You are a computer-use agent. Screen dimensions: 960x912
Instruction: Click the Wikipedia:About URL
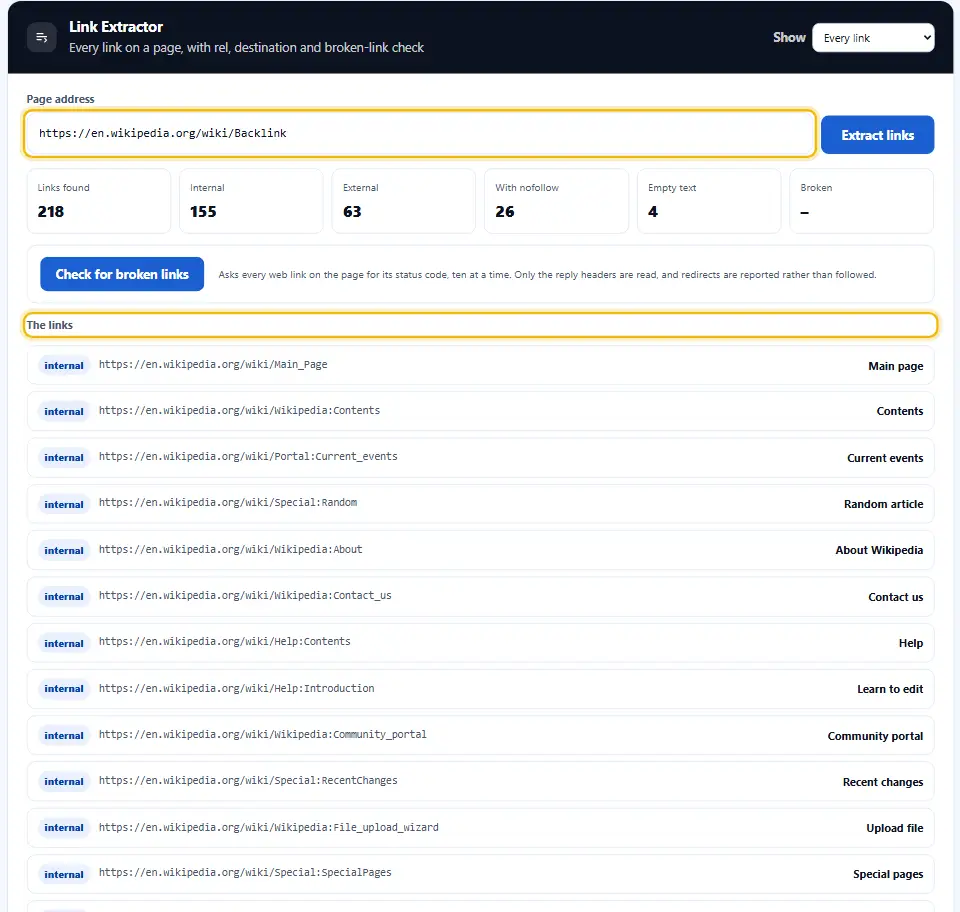point(230,549)
